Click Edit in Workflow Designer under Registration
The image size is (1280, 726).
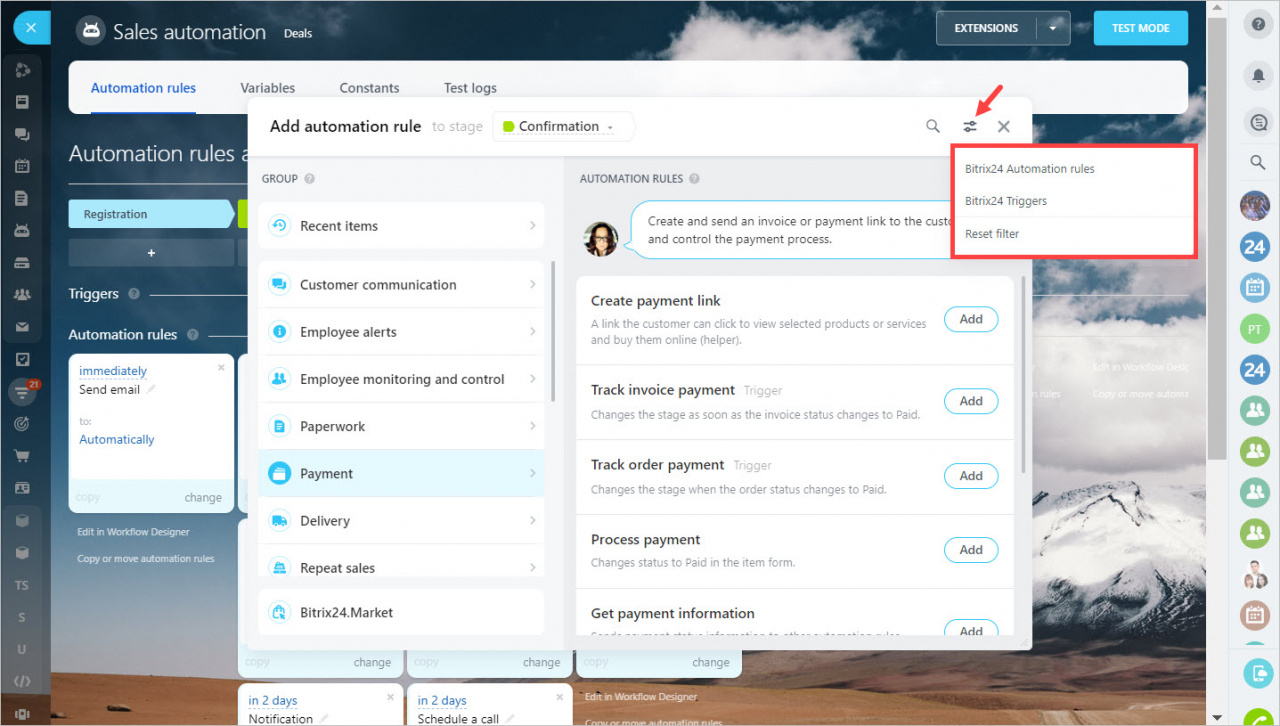[x=133, y=532]
